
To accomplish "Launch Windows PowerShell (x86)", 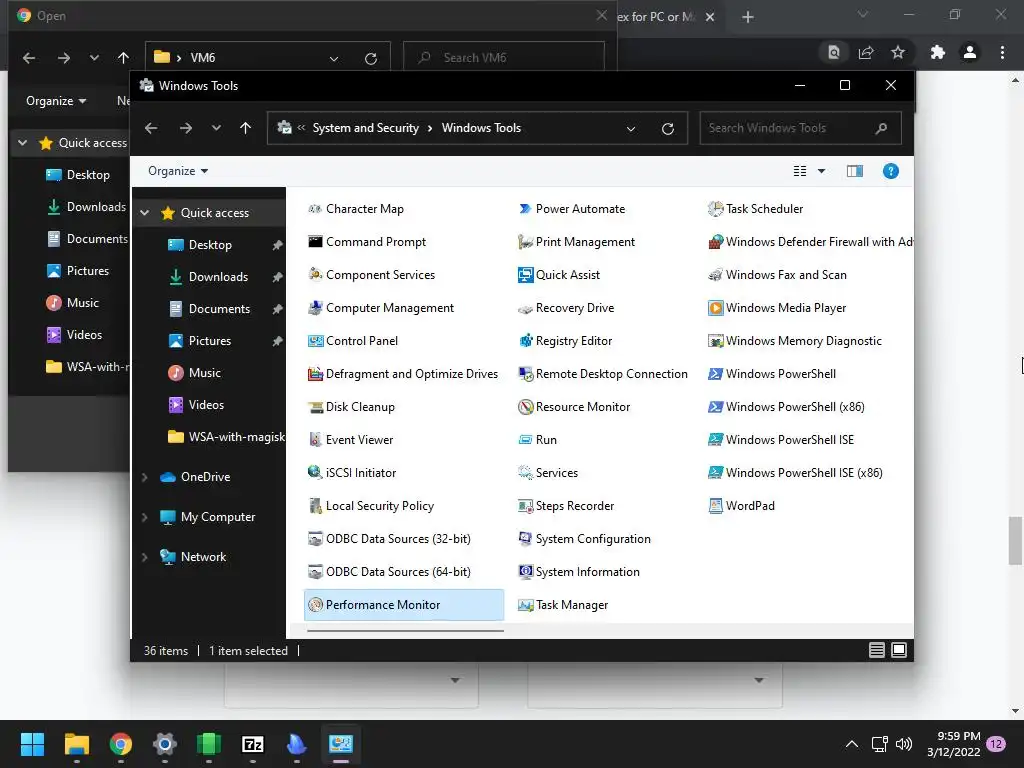I will point(786,407).
